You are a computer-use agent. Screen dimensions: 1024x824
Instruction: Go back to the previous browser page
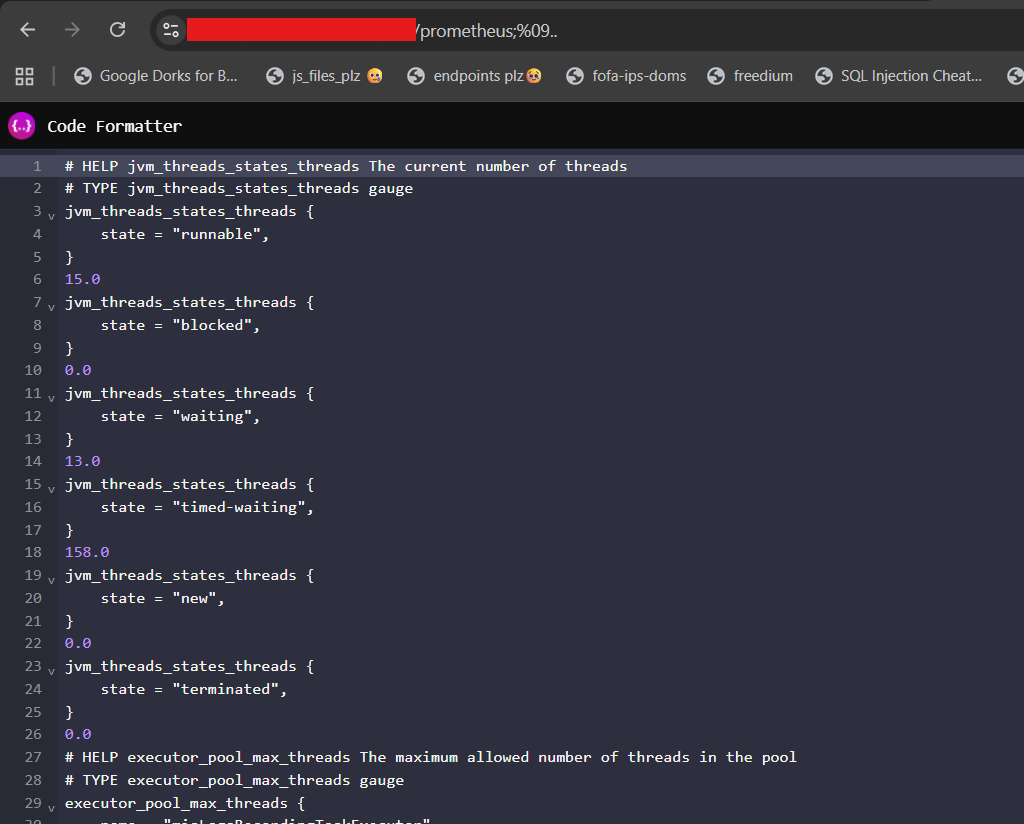pos(27,30)
